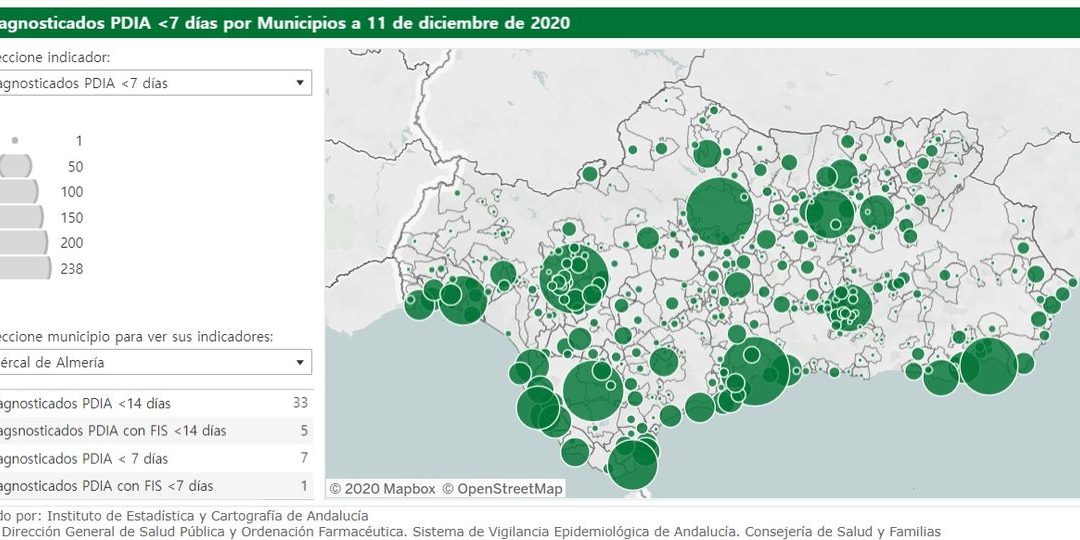Click the large Málaga bubble on the southern coast
Screen dimensions: 1080x540
click(756, 371)
